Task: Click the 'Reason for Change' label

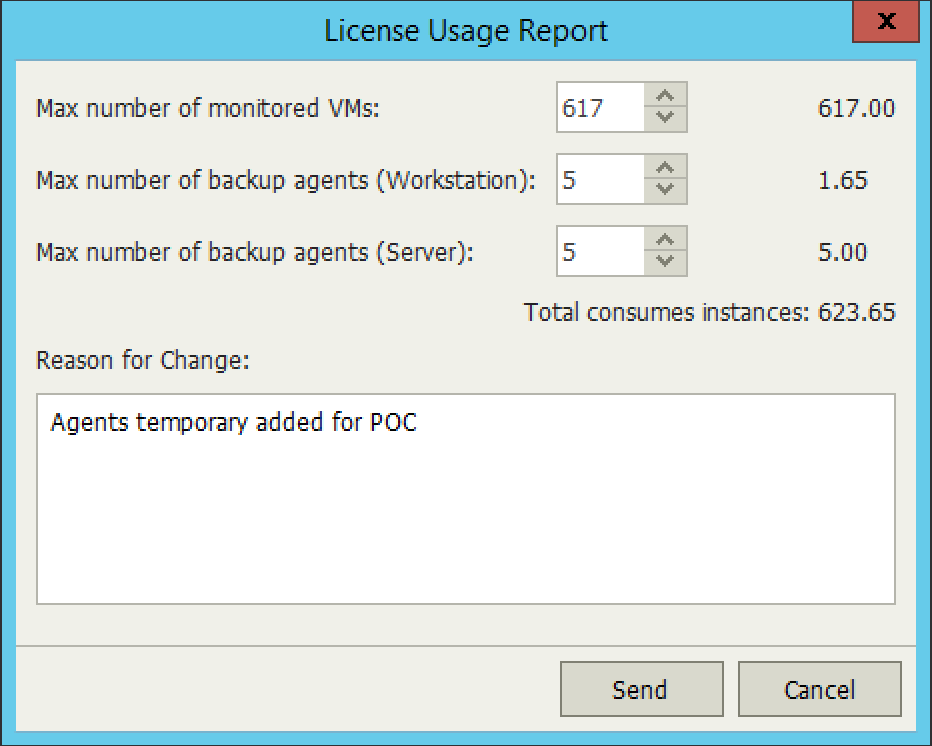Action: pyautogui.click(x=143, y=360)
